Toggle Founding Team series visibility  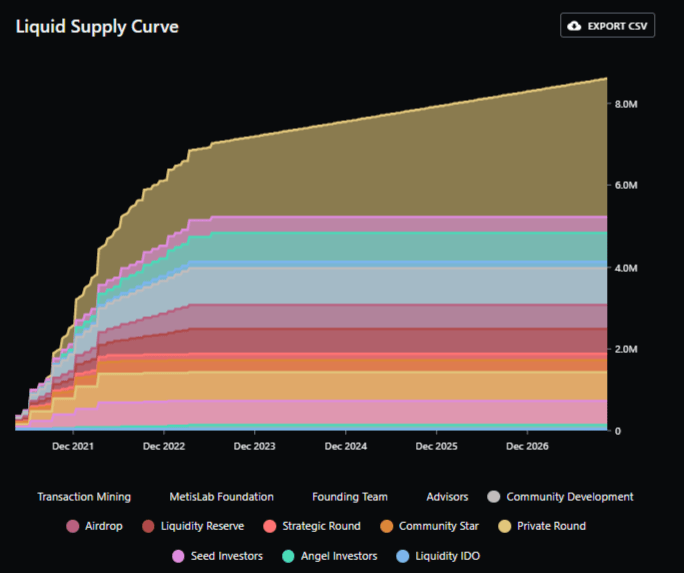(x=350, y=497)
